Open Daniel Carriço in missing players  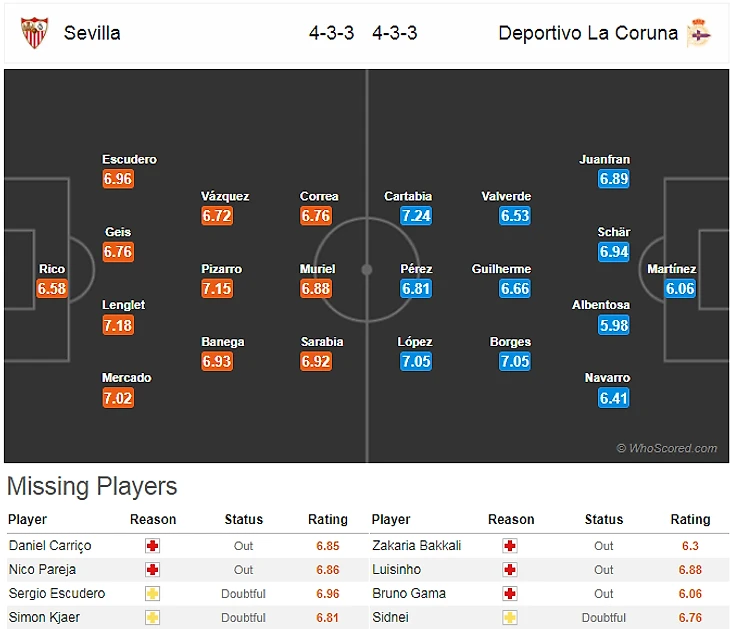(50, 546)
